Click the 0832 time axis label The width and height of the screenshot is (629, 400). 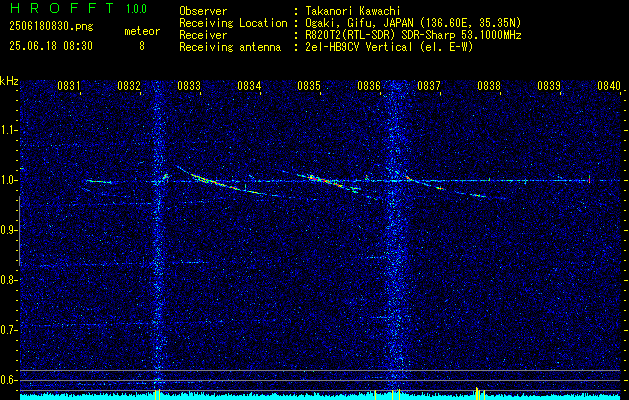click(x=129, y=85)
